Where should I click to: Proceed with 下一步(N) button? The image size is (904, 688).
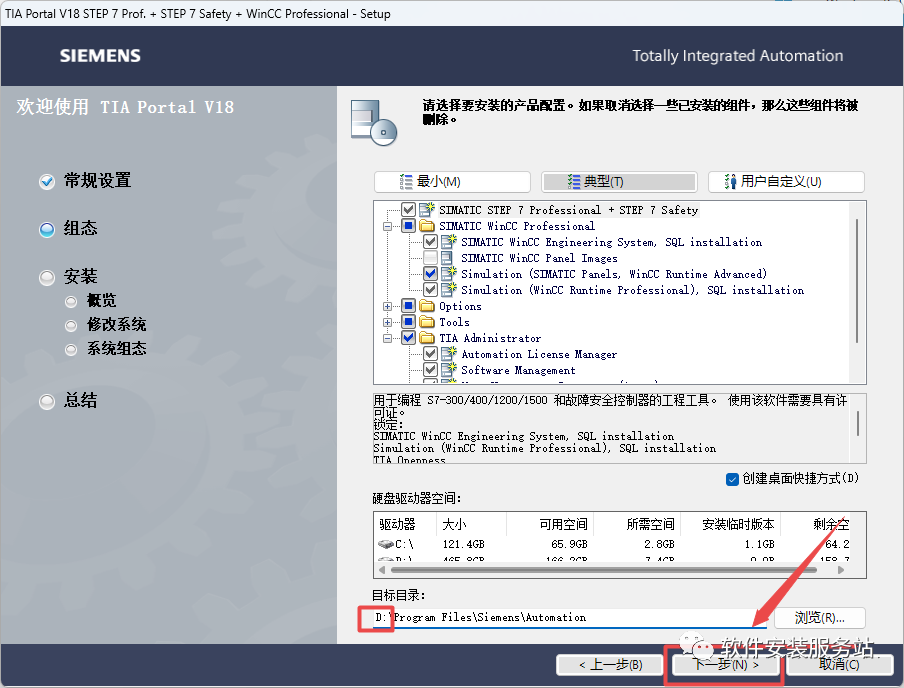[725, 665]
